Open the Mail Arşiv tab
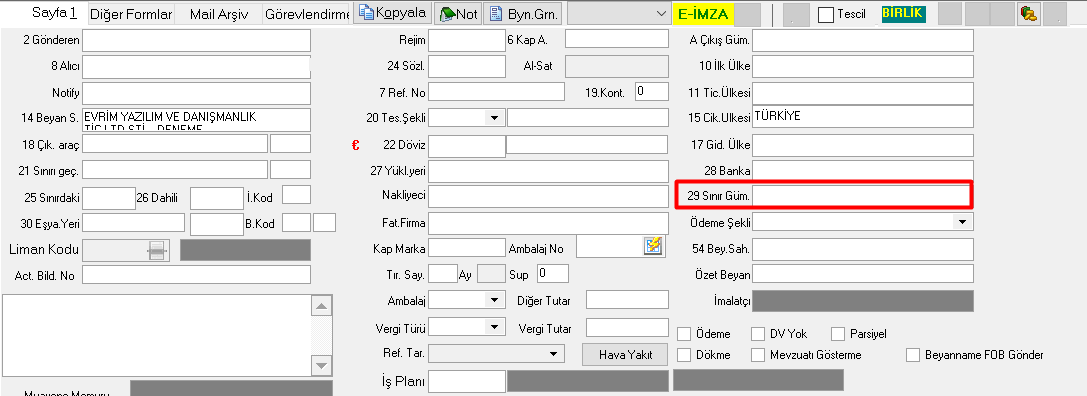1087x396 pixels. click(218, 14)
